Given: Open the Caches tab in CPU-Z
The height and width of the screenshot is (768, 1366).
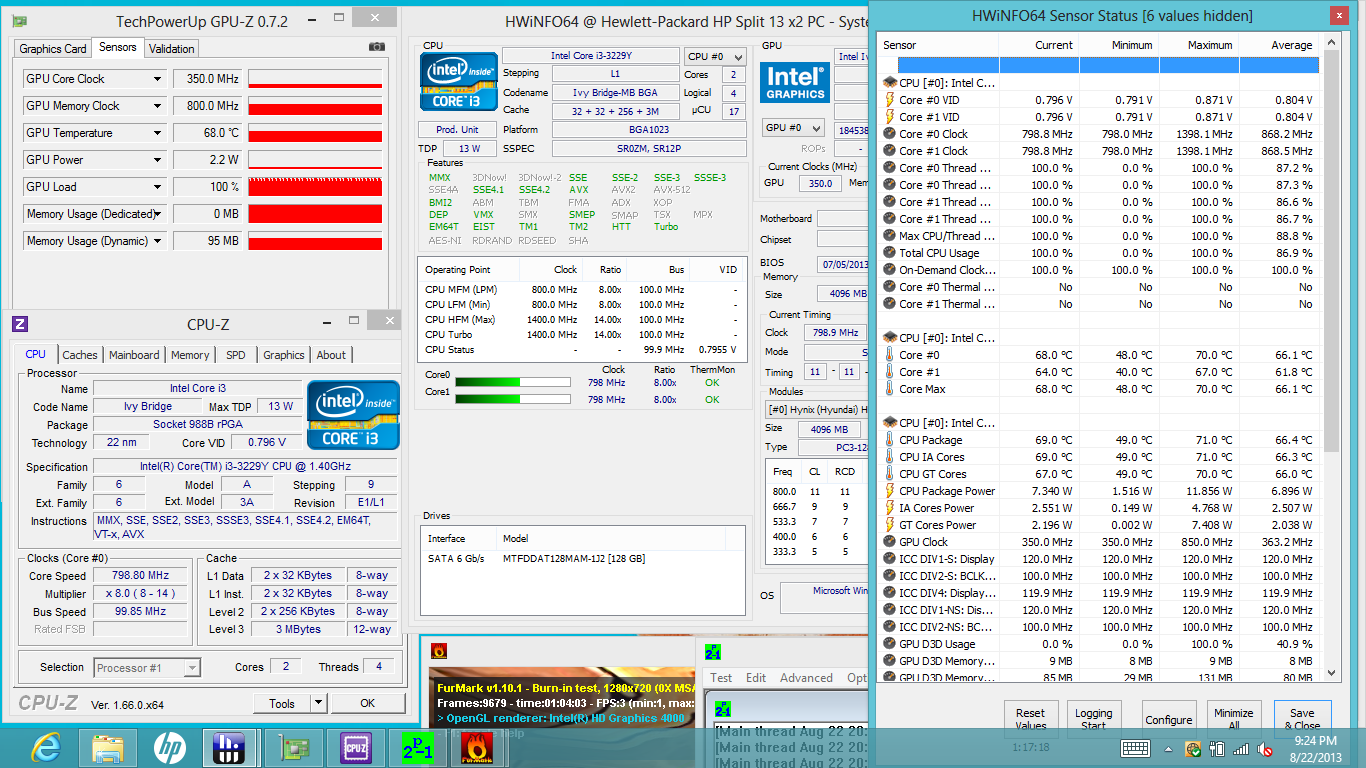Looking at the screenshot, I should (x=80, y=355).
